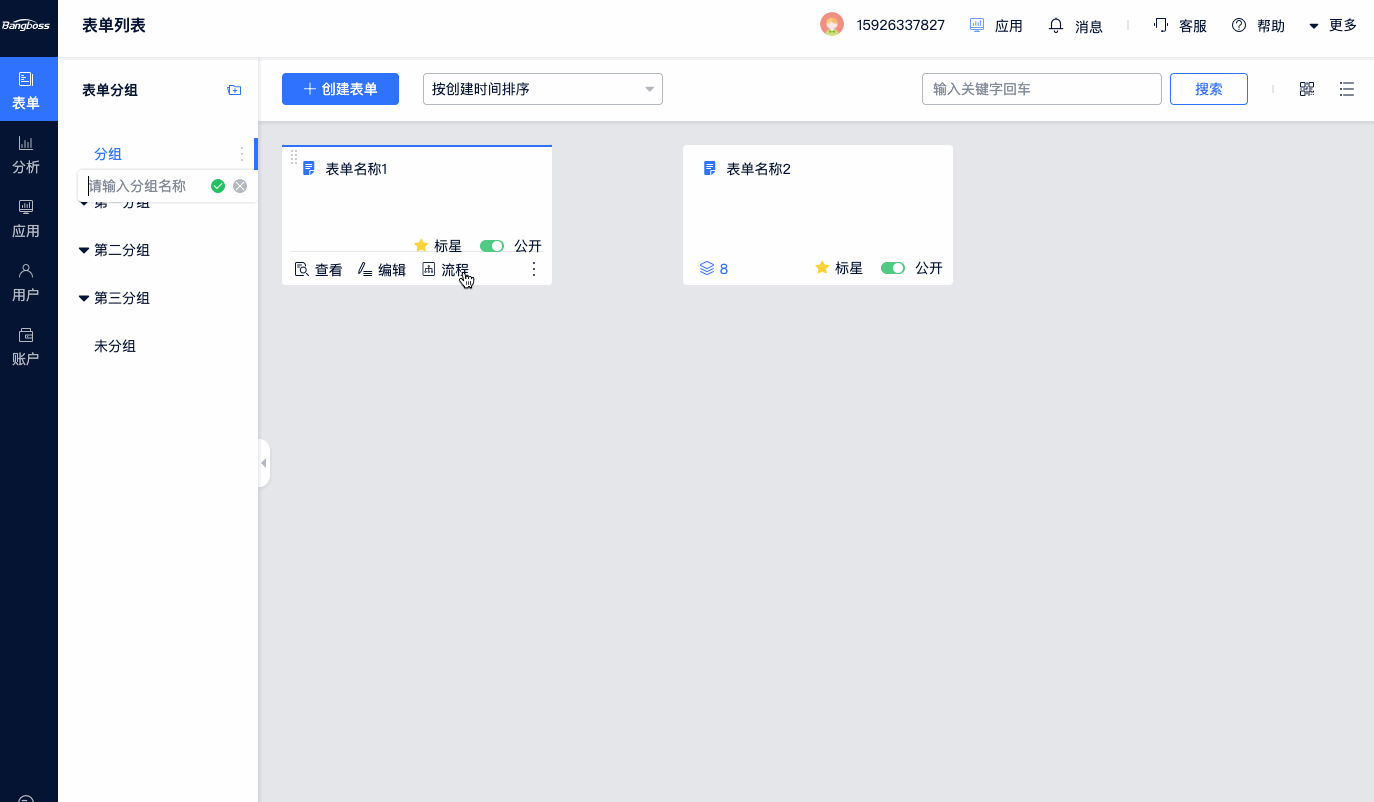Open more options on 表单名称1 card

[x=534, y=269]
